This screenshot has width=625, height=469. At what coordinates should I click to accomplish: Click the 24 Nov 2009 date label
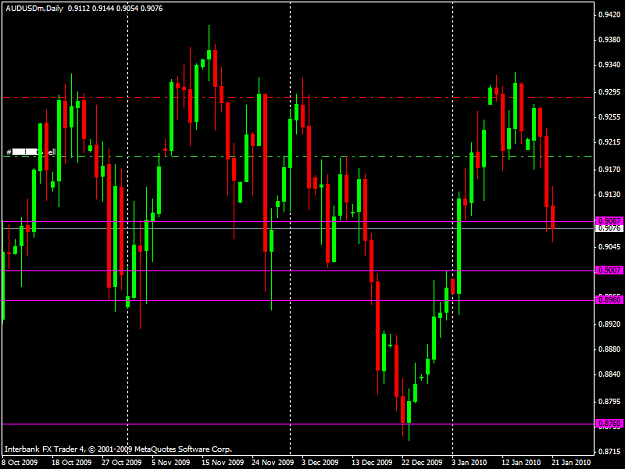(273, 462)
